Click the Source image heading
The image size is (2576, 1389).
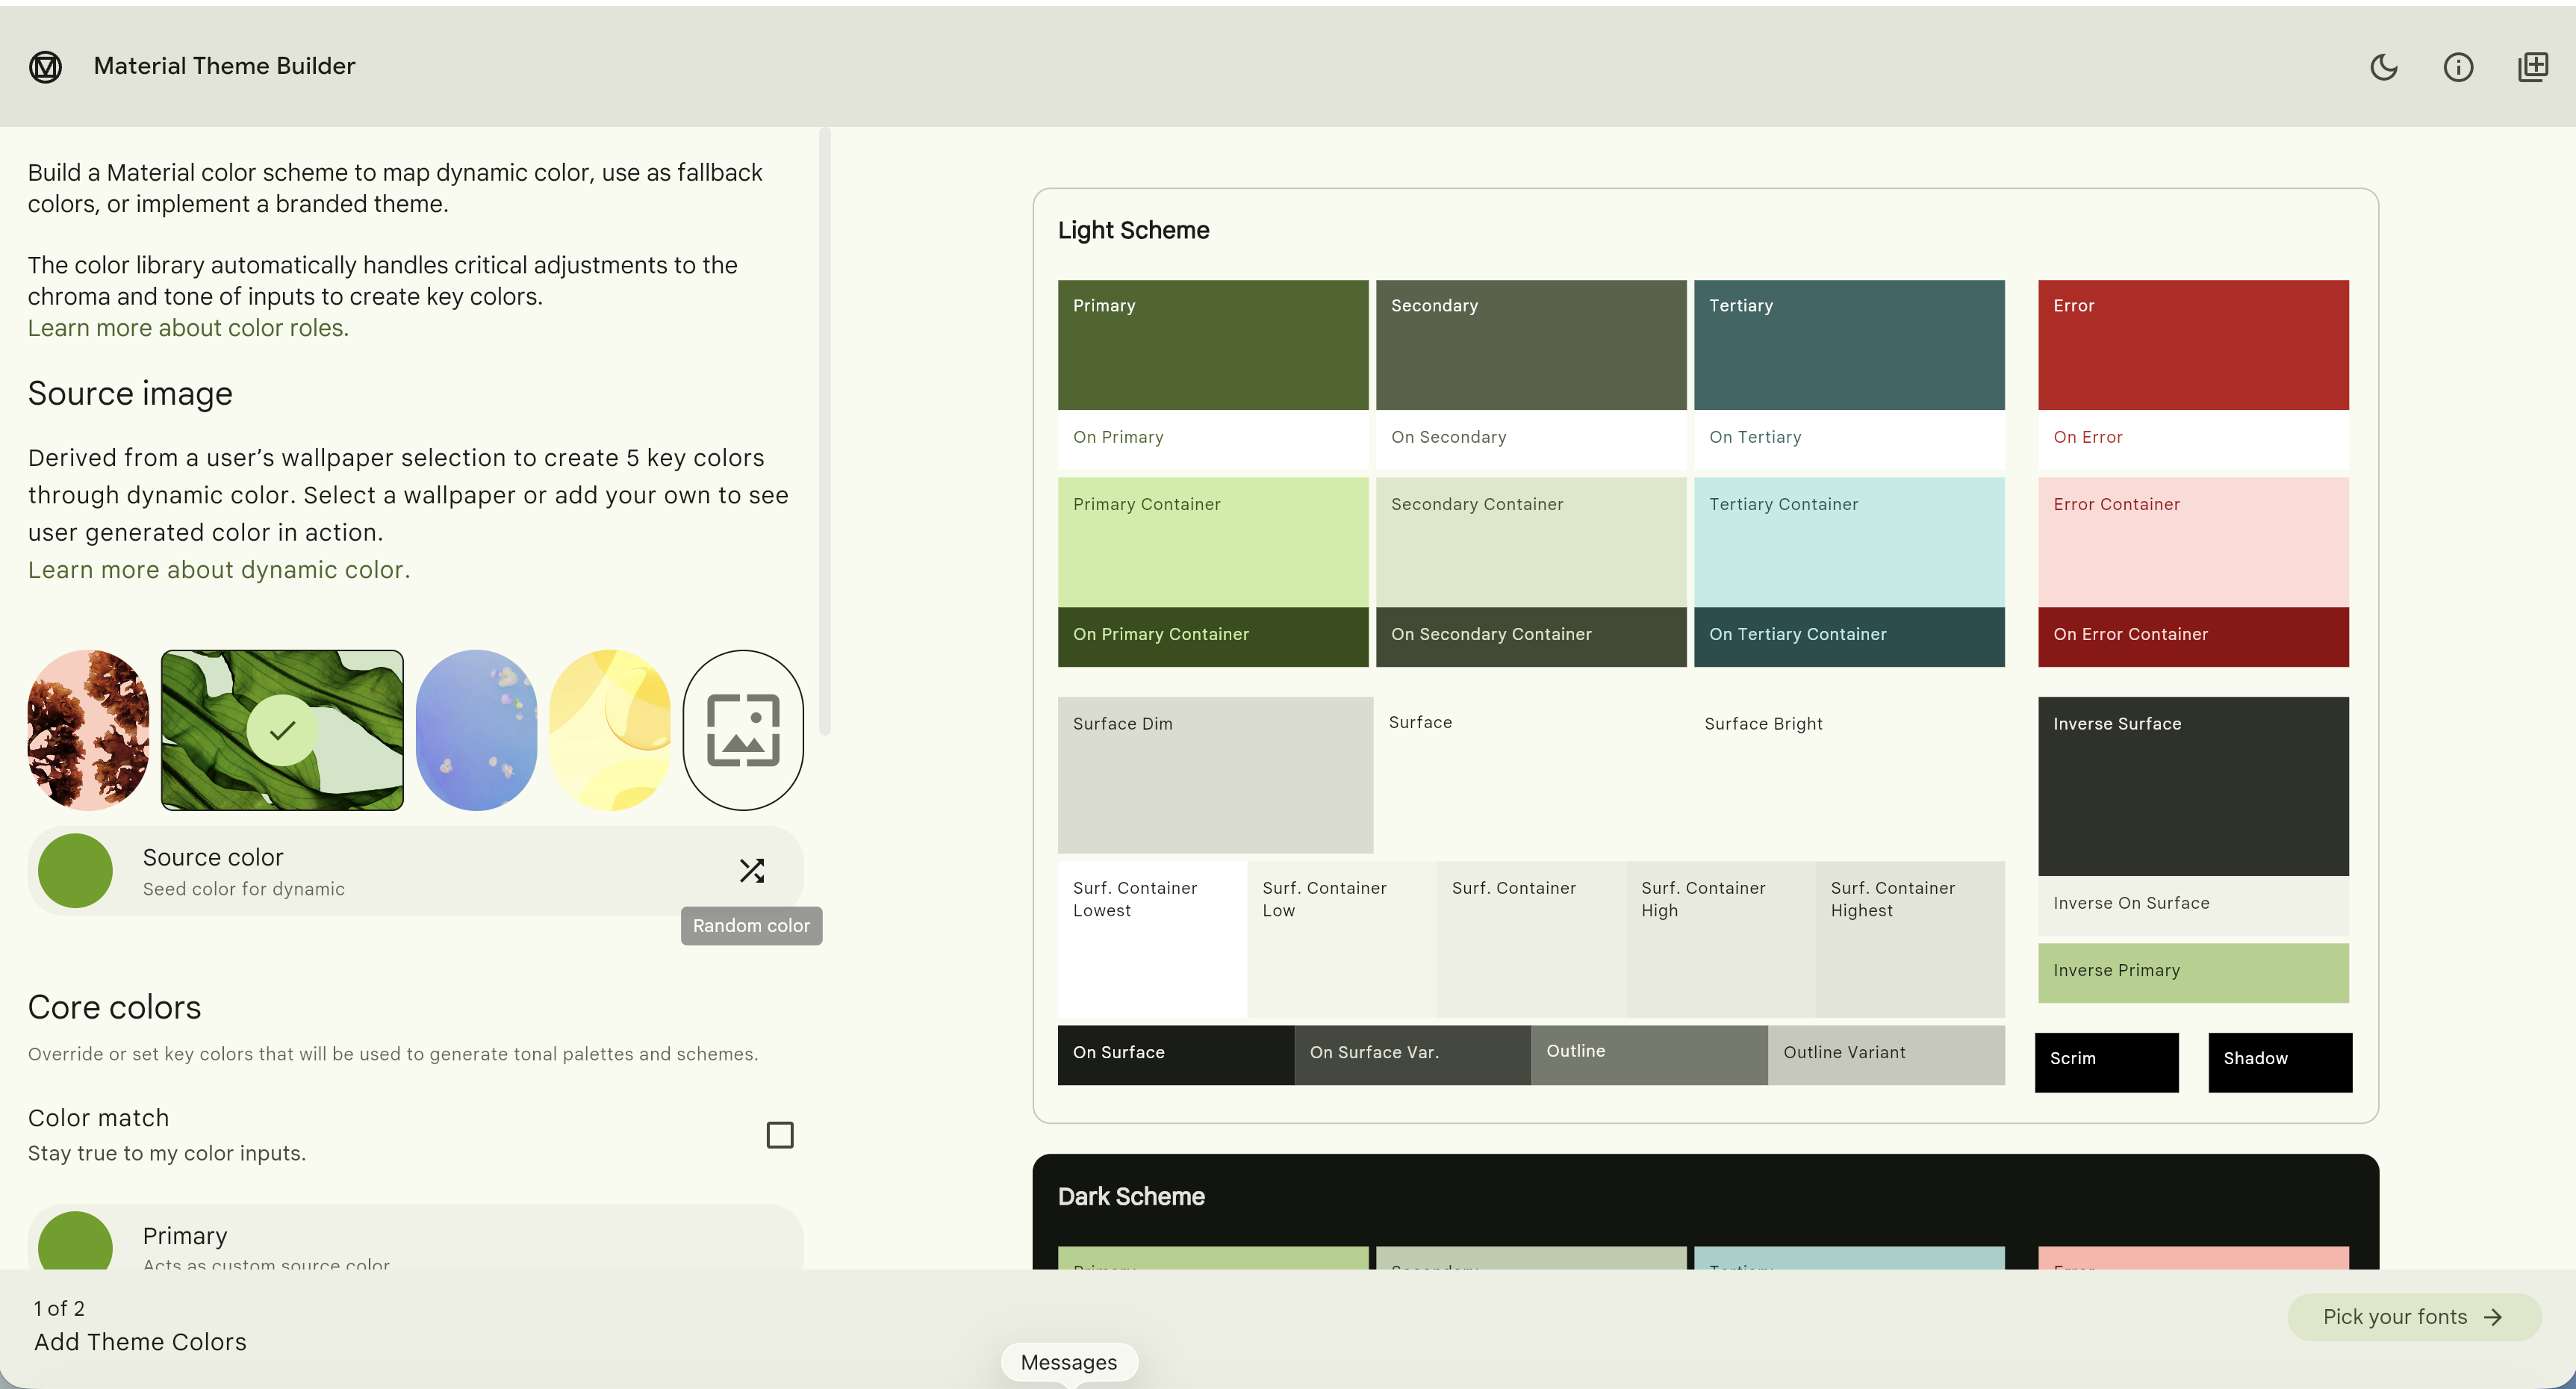130,394
